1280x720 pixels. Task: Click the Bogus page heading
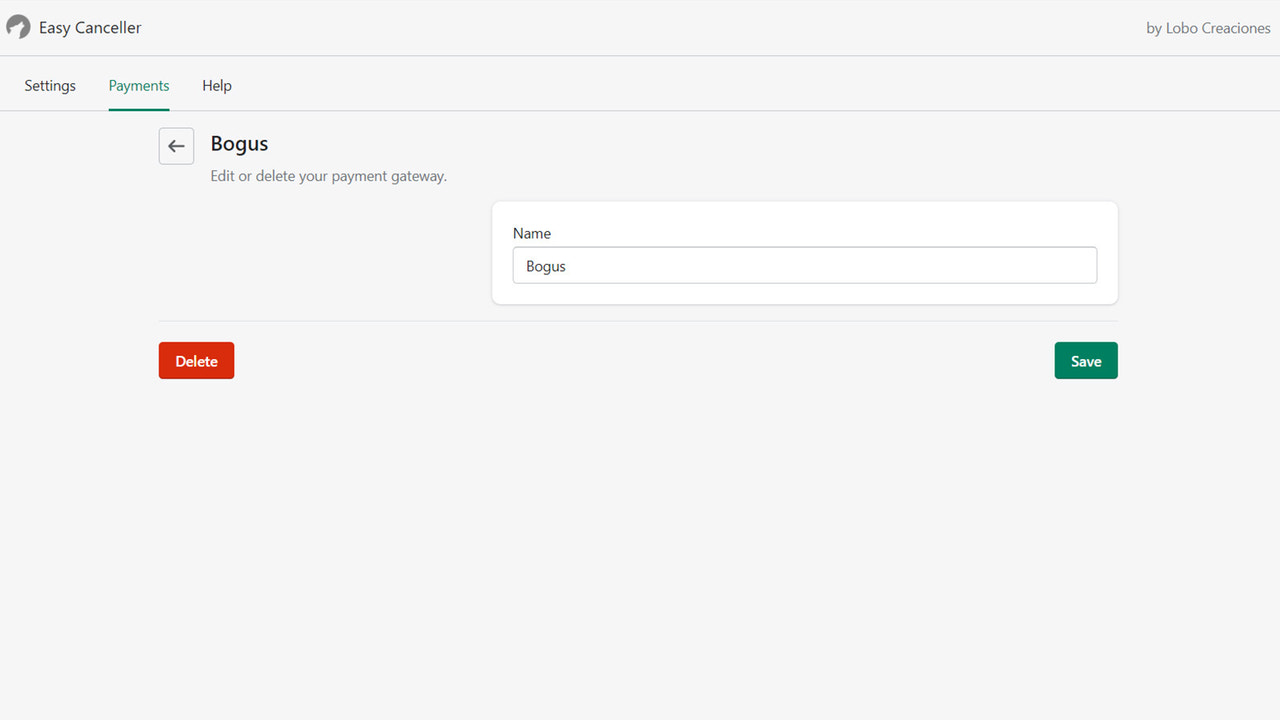(239, 143)
